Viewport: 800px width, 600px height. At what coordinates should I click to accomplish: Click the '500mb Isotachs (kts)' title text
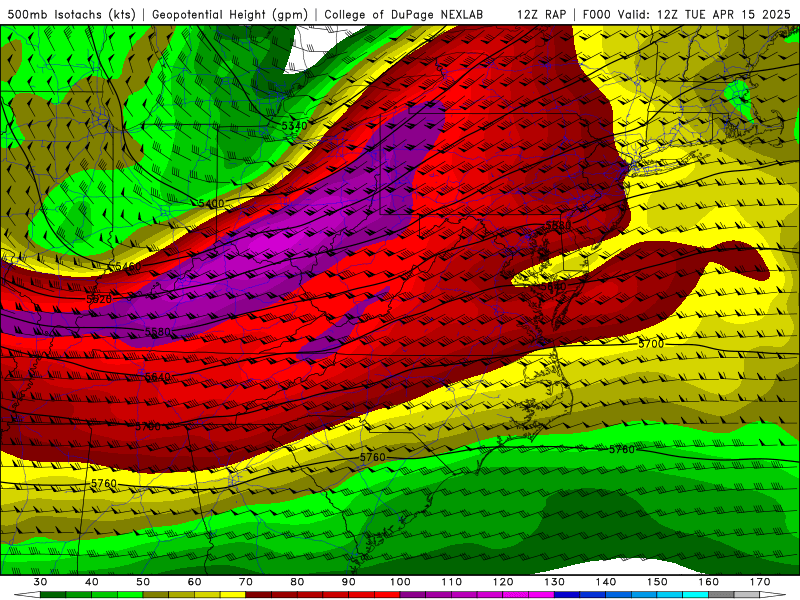72,14
